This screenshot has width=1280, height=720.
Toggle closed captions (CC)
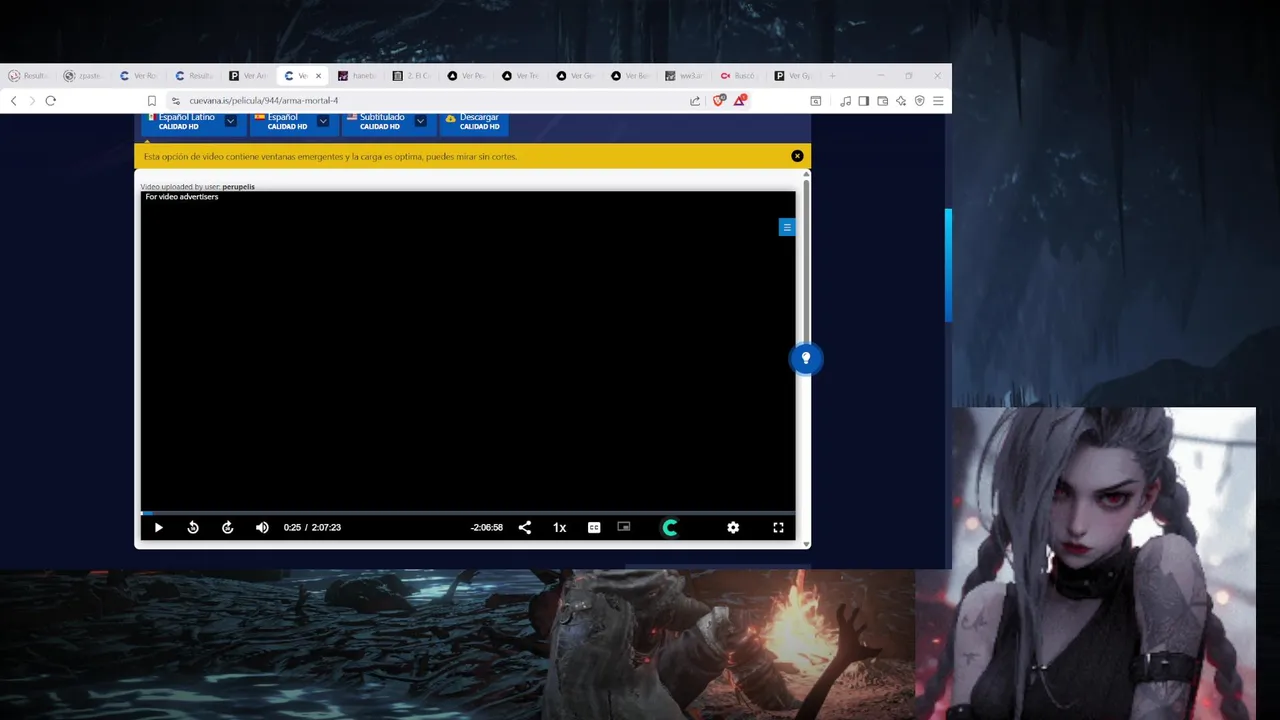pos(594,527)
